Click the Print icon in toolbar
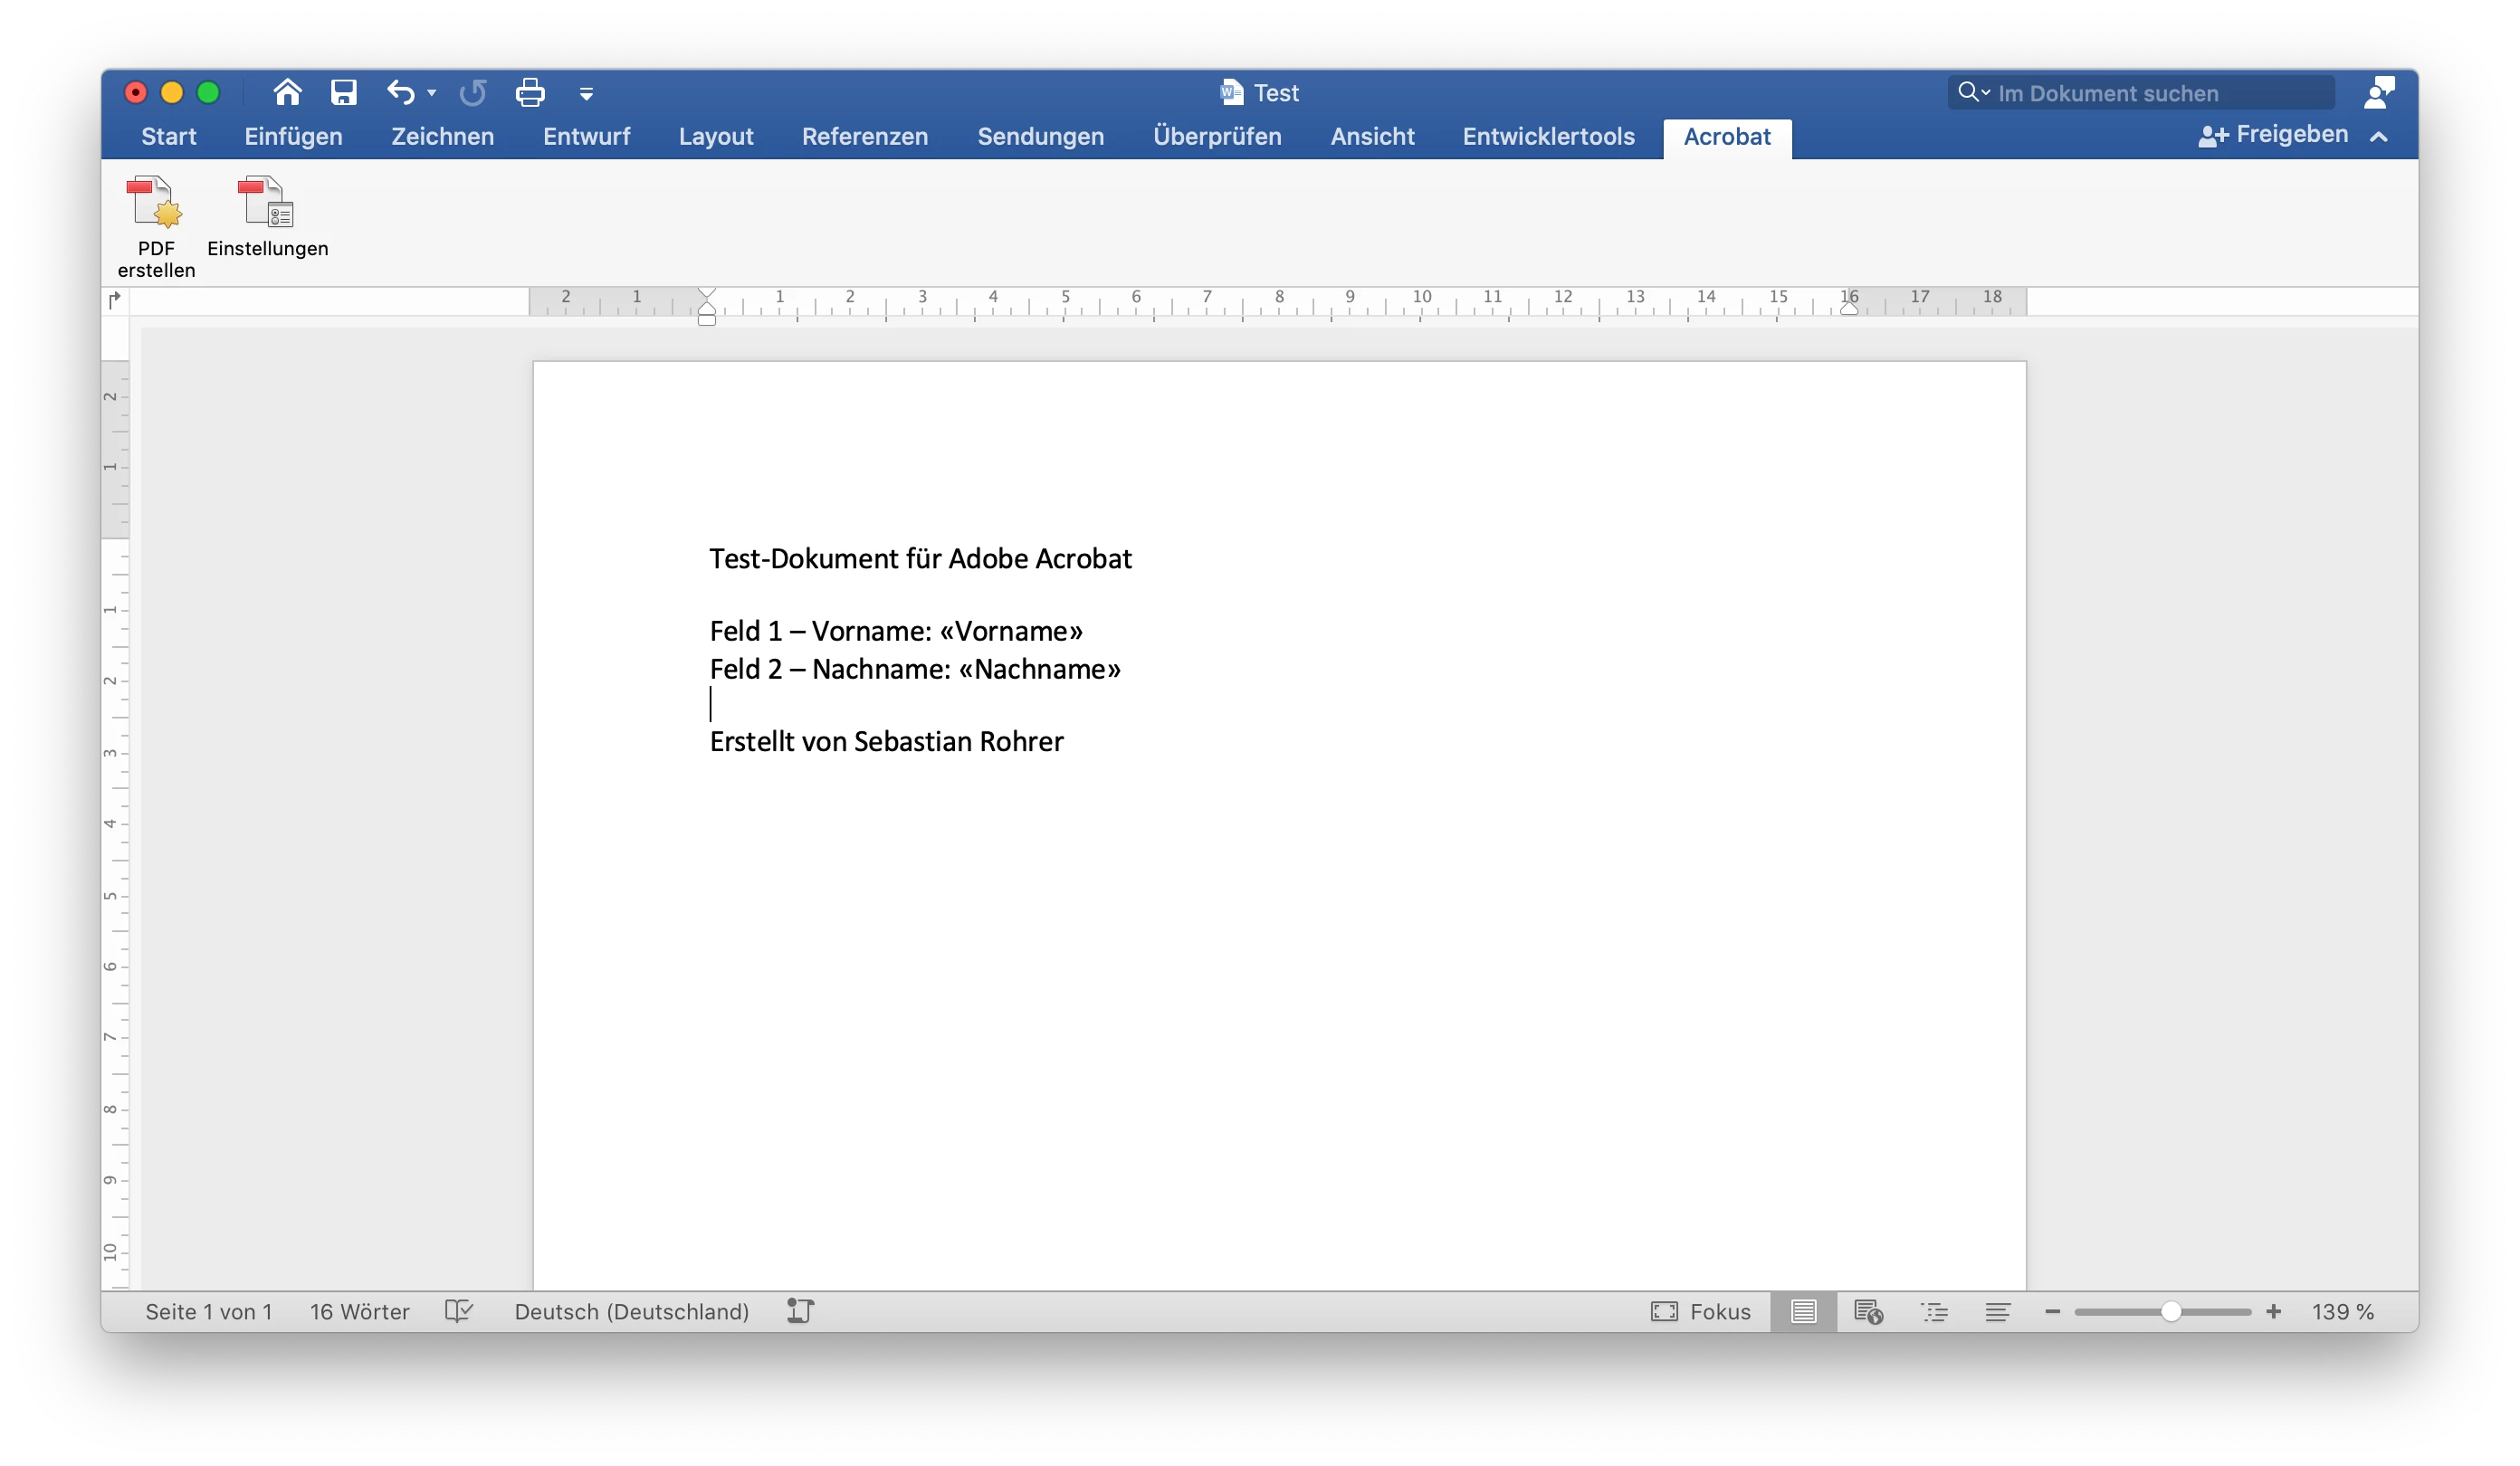This screenshot has height=1466, width=2520. (x=530, y=93)
